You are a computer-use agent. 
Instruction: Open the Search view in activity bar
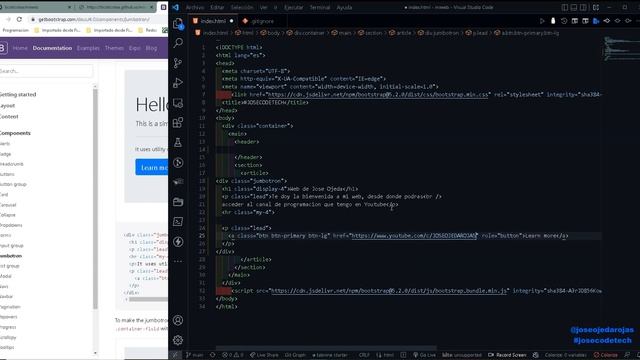coord(178,43)
